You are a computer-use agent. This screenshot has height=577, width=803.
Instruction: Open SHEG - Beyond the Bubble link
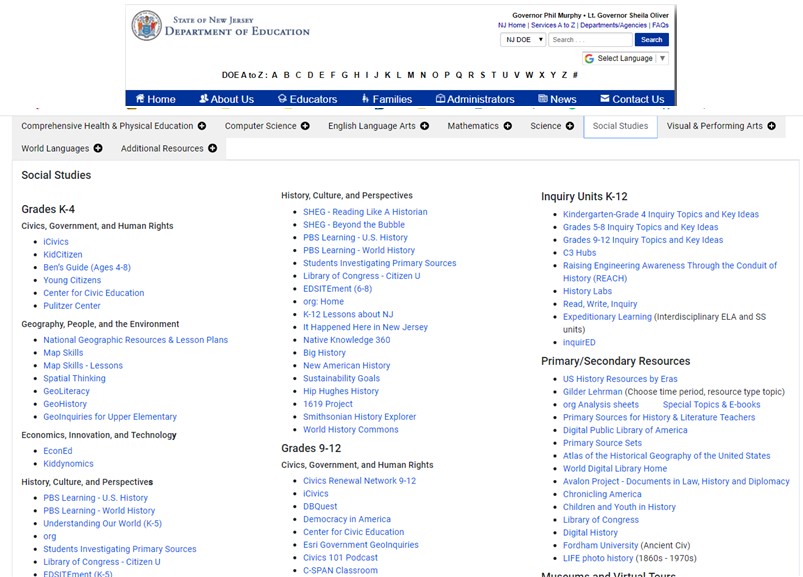pos(354,225)
